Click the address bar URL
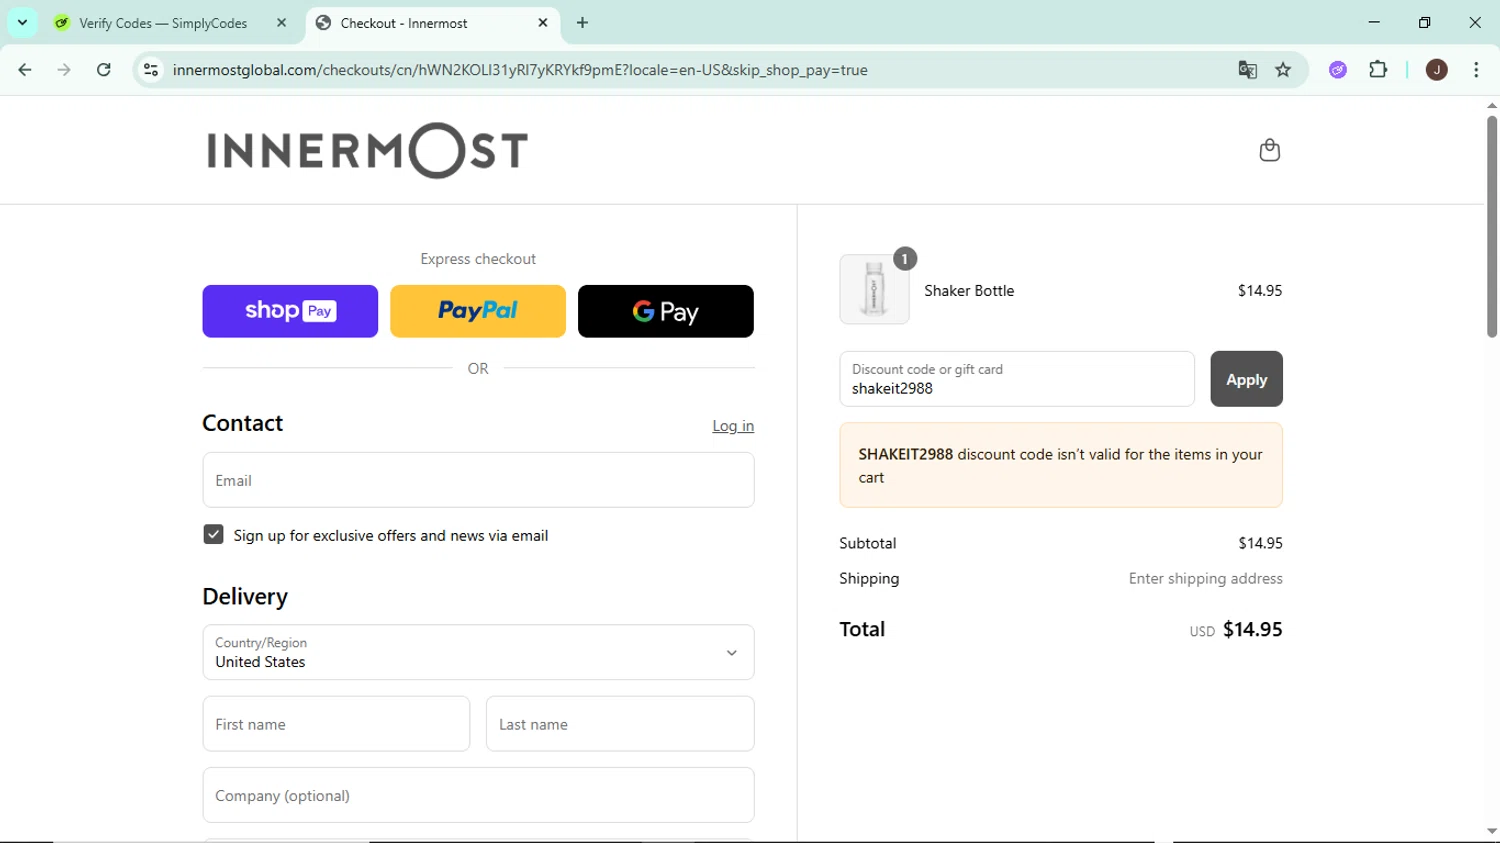This screenshot has width=1500, height=843. pyautogui.click(x=520, y=70)
